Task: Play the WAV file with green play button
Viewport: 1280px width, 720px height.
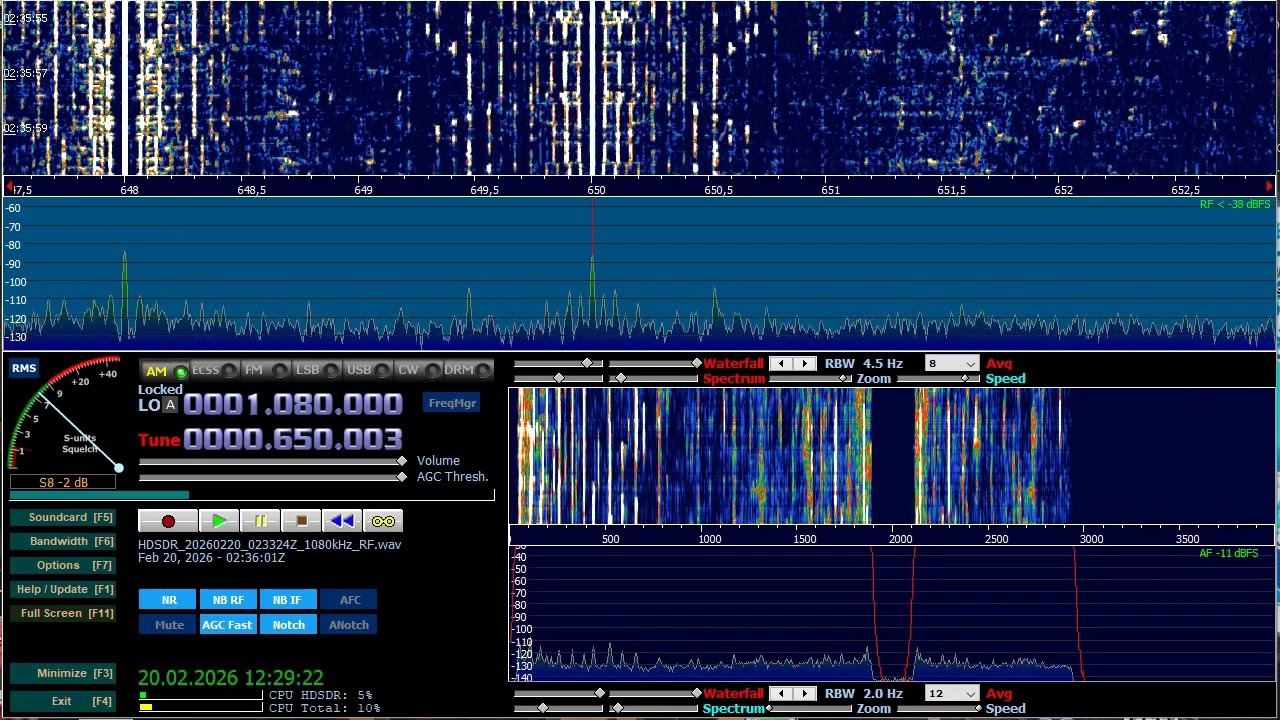Action: [x=218, y=521]
